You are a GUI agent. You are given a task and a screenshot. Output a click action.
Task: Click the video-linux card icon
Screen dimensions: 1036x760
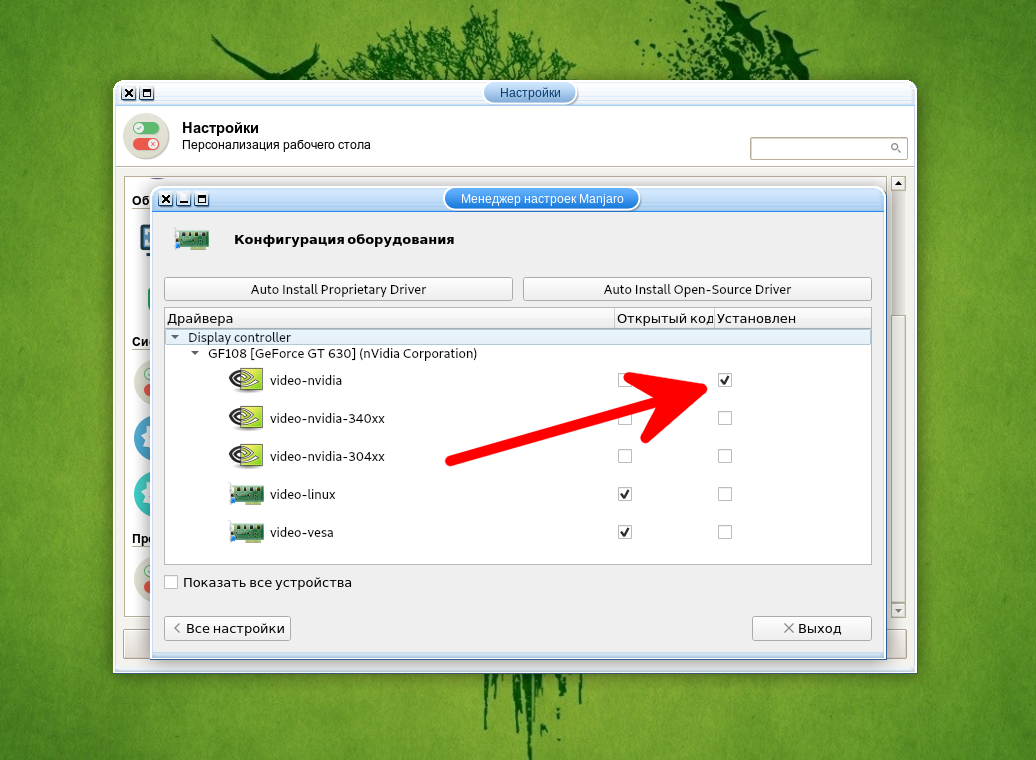(x=246, y=494)
